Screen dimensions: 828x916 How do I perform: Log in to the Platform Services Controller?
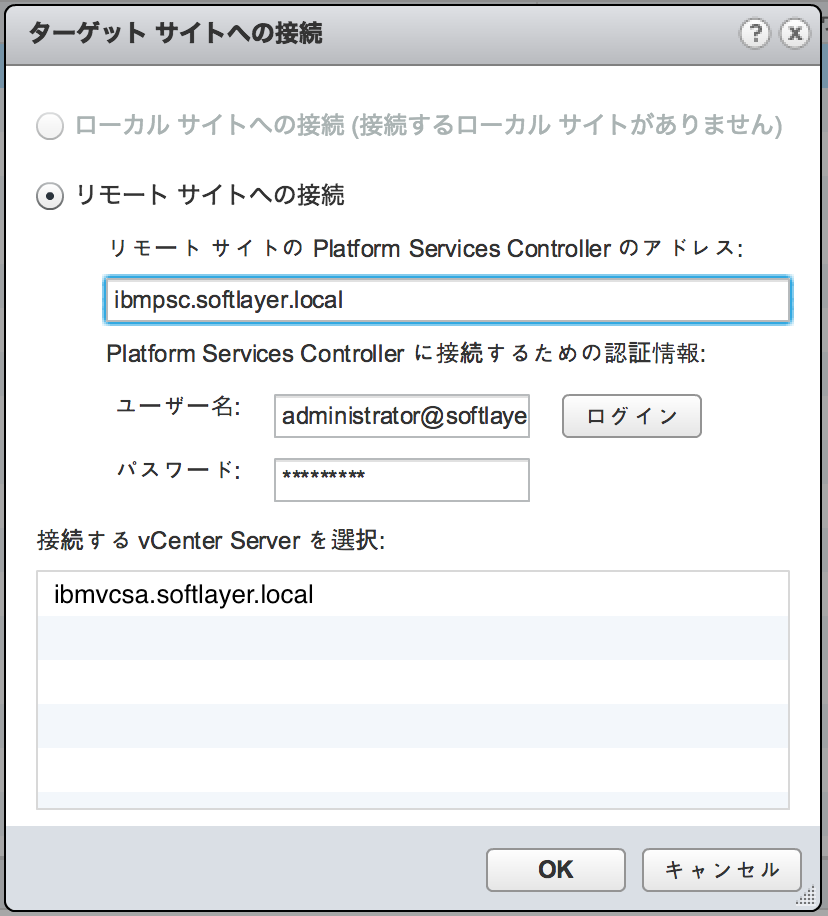point(631,416)
